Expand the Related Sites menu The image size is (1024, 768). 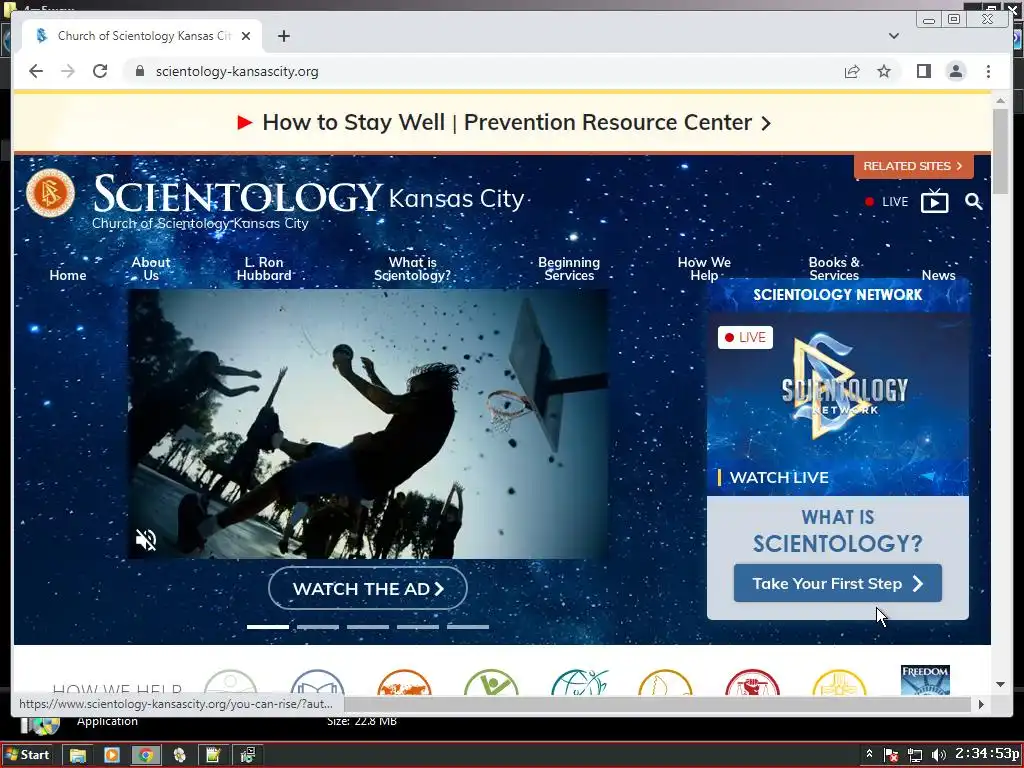tap(913, 166)
